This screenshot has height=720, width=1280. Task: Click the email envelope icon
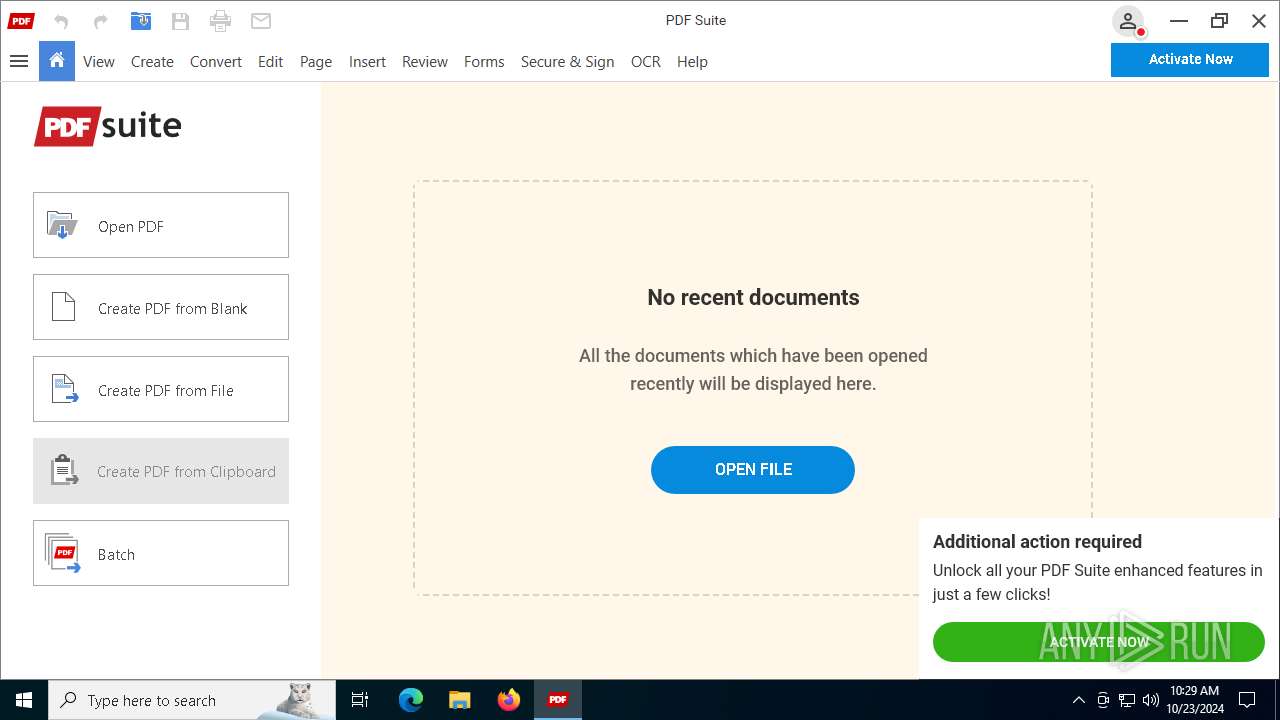coord(261,21)
